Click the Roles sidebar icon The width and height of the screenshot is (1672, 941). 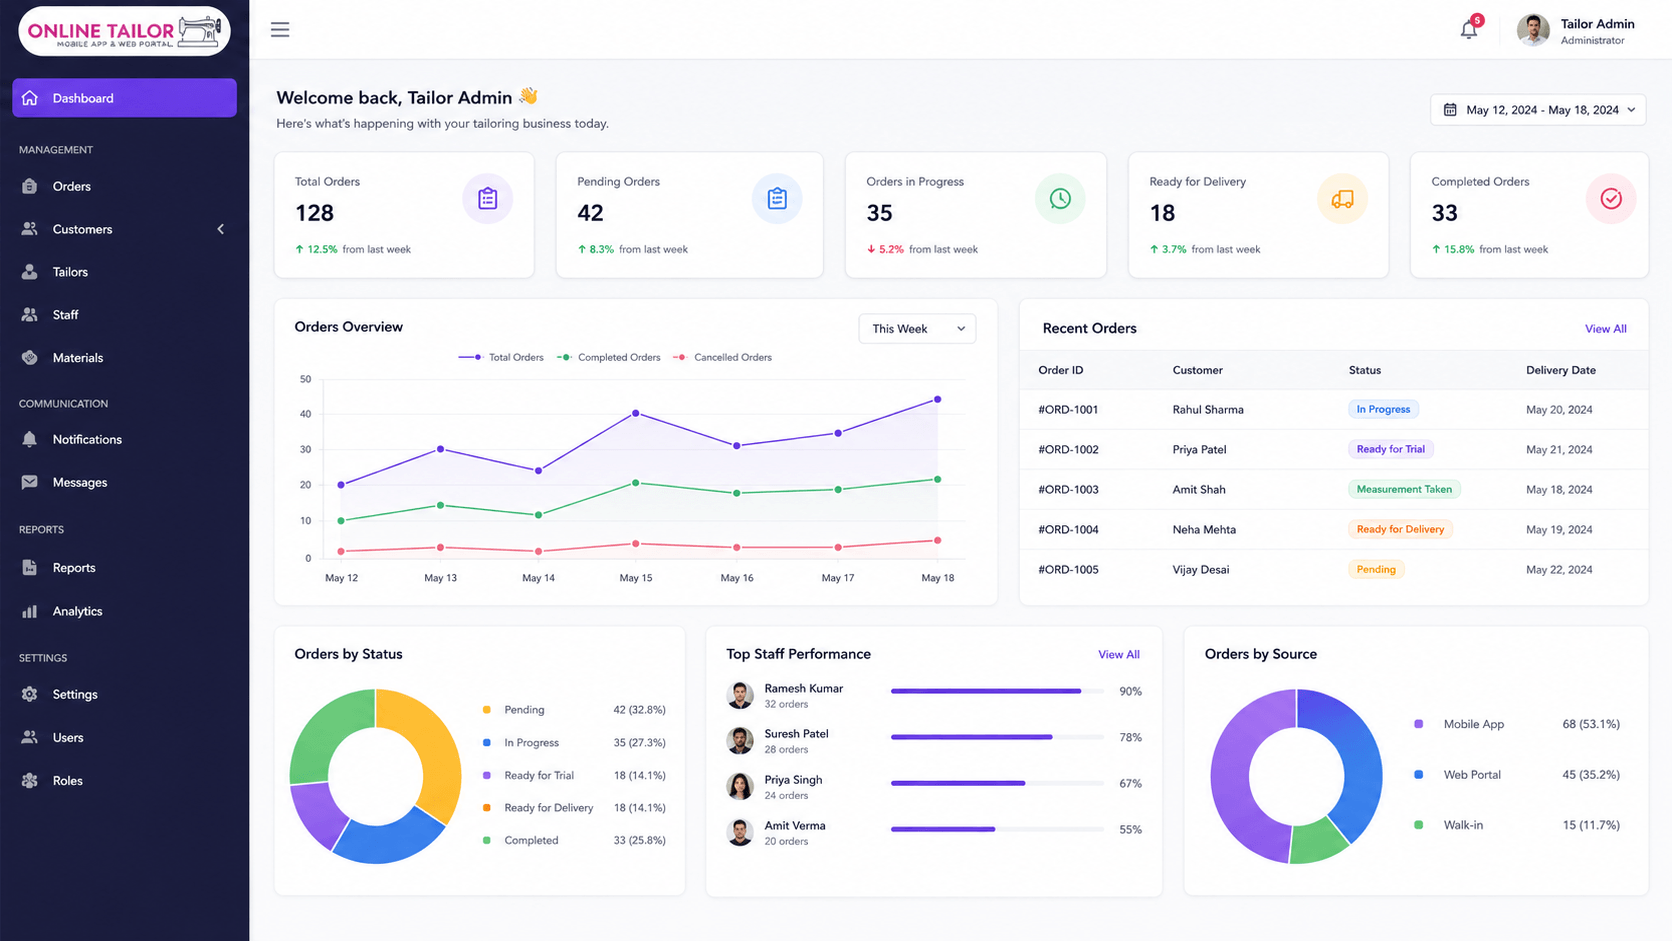click(x=30, y=781)
